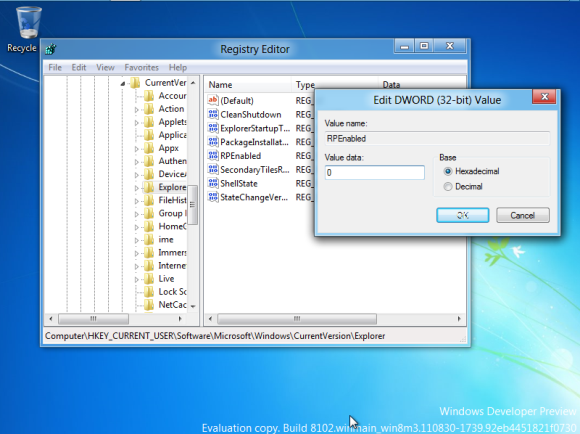
Task: Confirm the DWORD edit with OK
Action: [463, 215]
